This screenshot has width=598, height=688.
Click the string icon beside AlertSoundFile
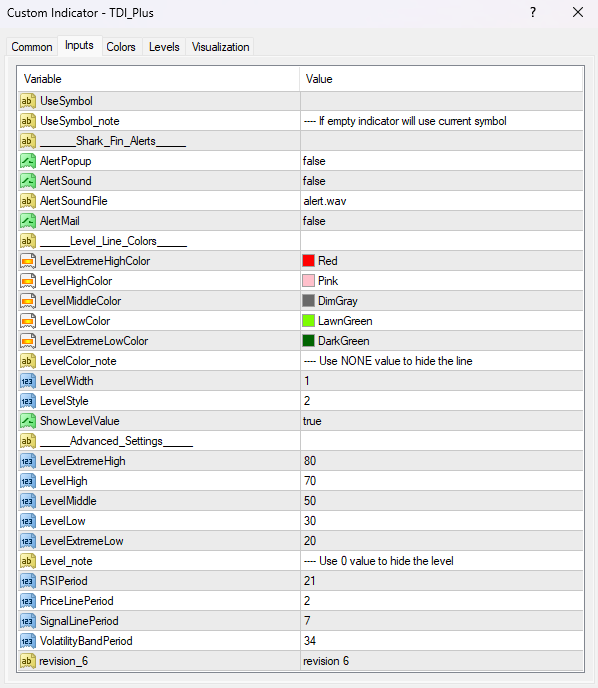coord(28,201)
